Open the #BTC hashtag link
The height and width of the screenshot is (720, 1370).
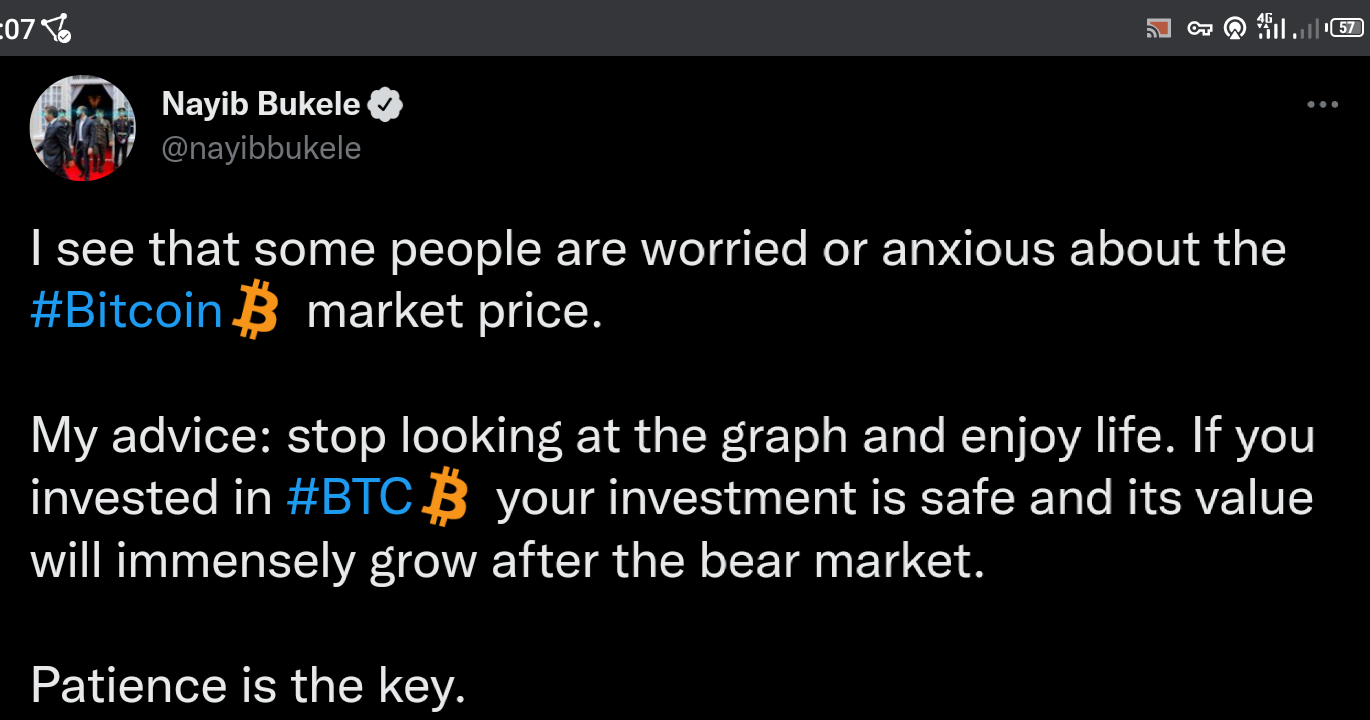point(349,498)
